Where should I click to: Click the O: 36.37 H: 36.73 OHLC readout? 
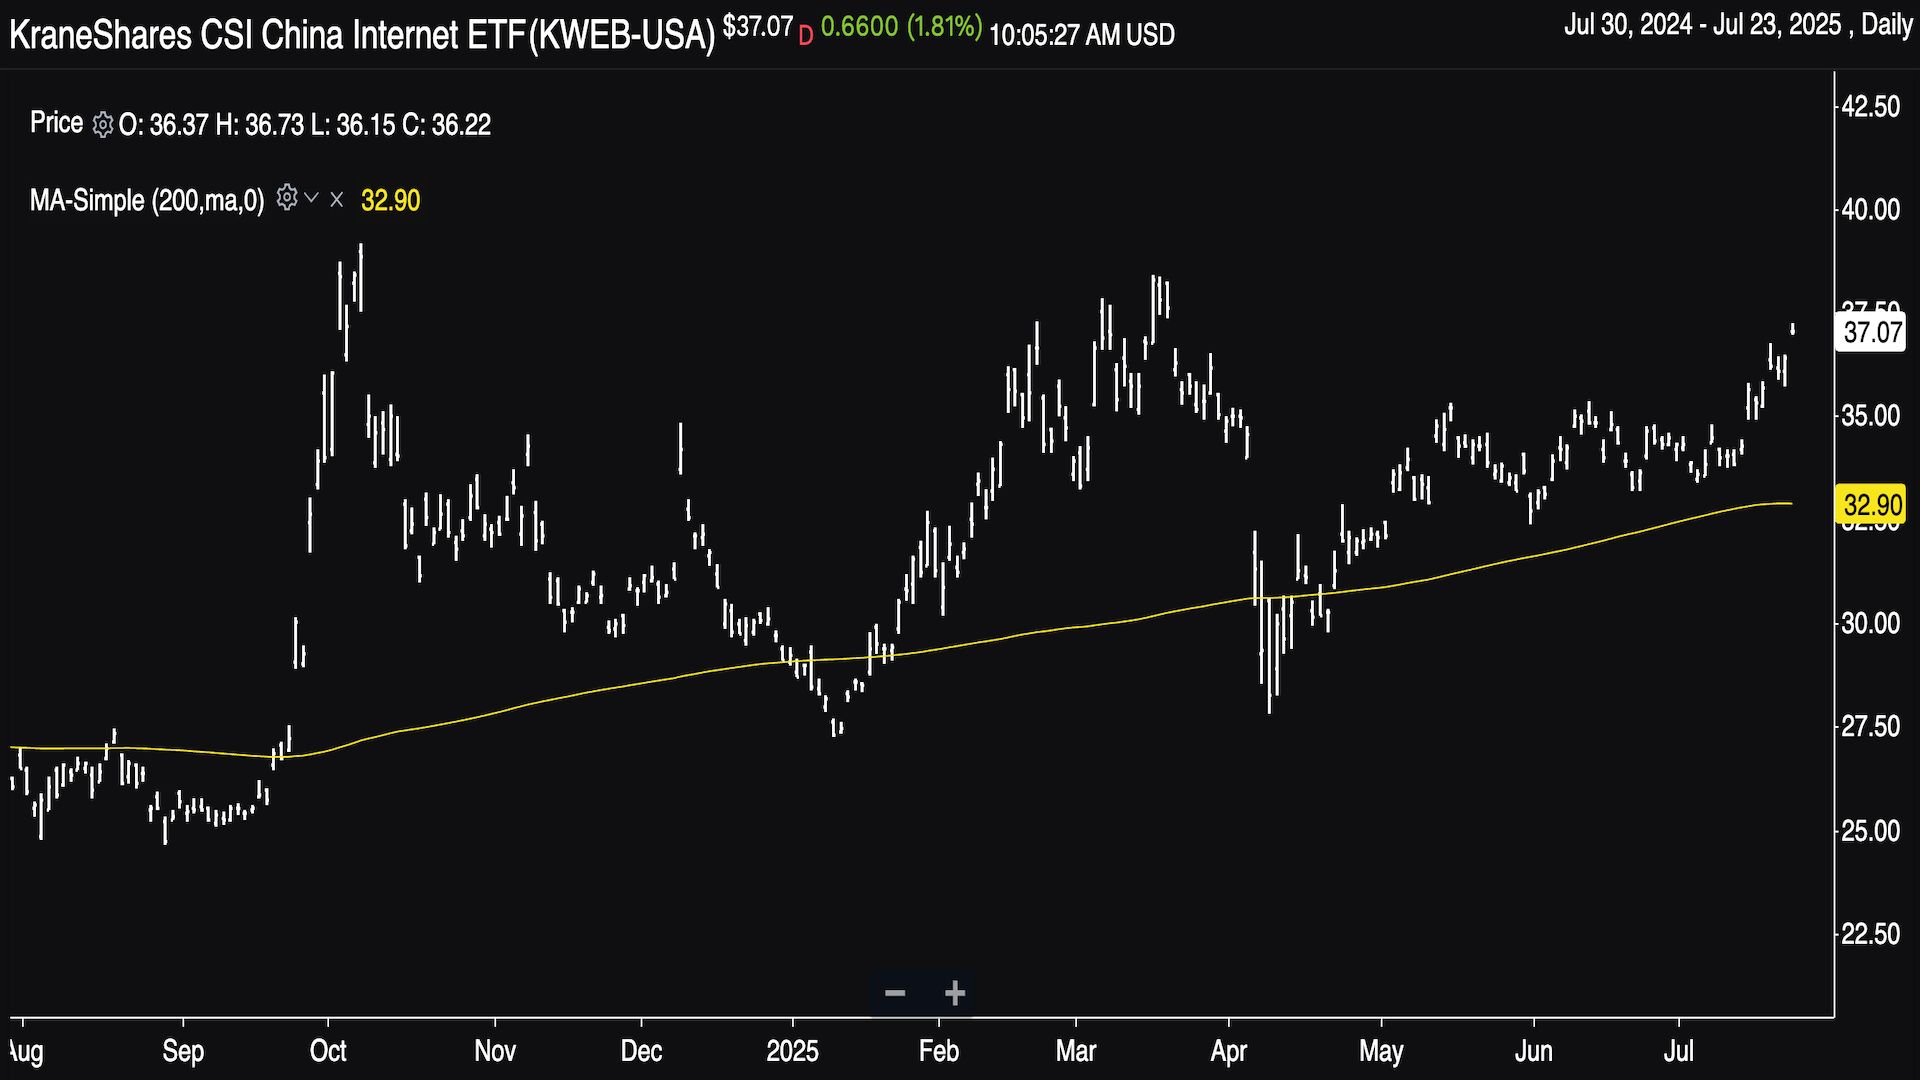(x=305, y=125)
